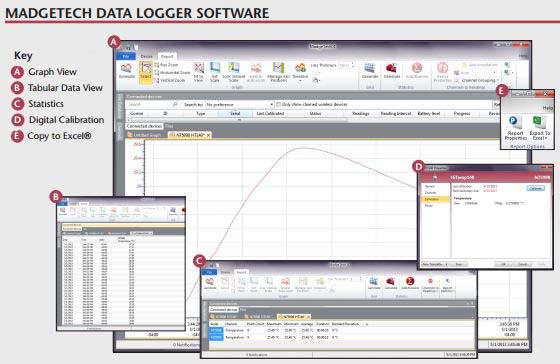Open Manage Axis Positions in ribbon
Viewport: 560px width, 364px height.
click(x=278, y=72)
